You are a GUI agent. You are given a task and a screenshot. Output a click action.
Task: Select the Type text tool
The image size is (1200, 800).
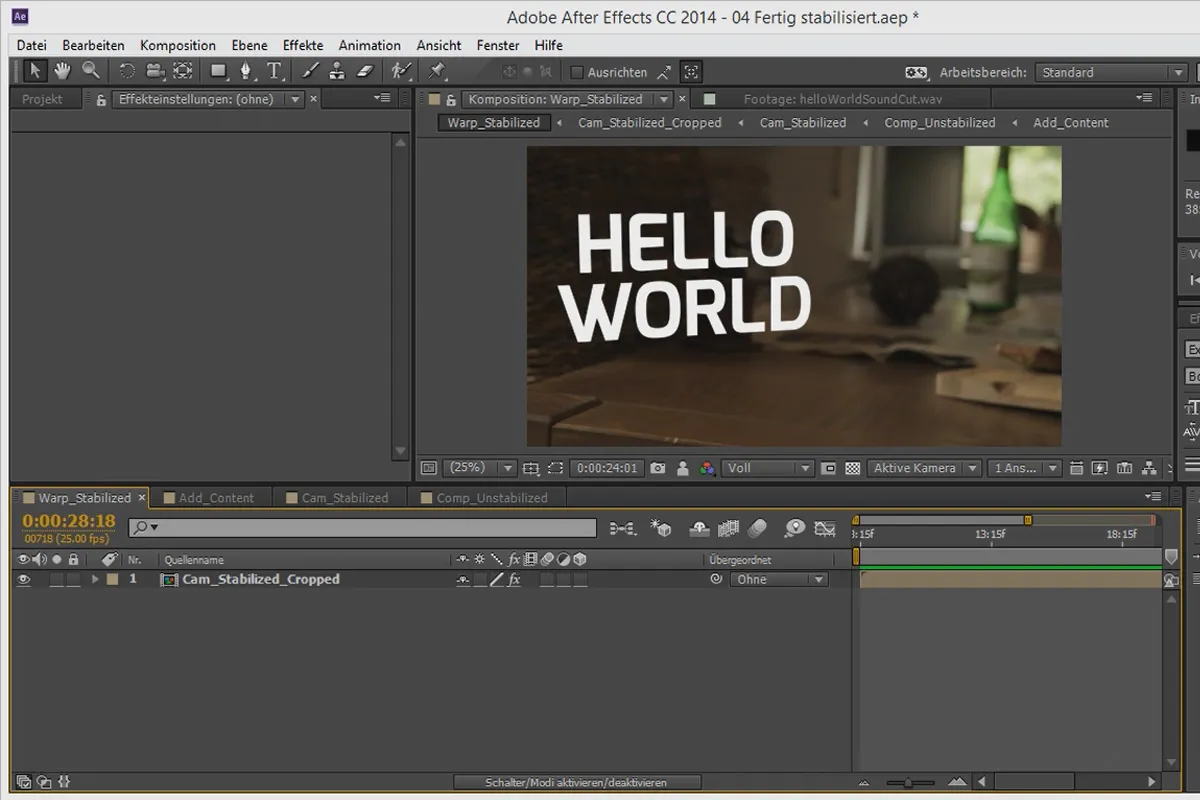point(274,71)
